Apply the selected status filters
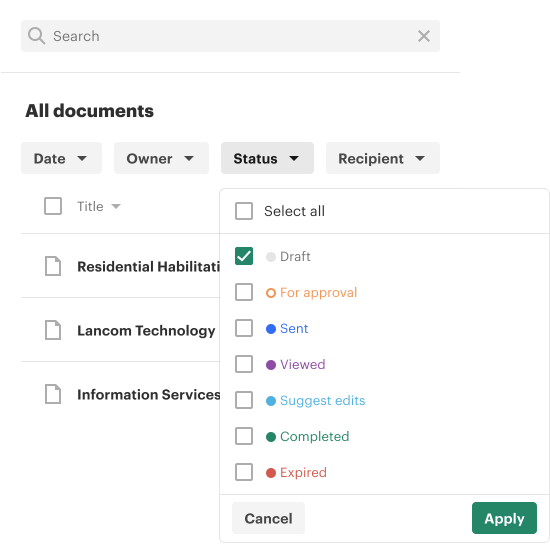This screenshot has width=550, height=544. coord(504,518)
